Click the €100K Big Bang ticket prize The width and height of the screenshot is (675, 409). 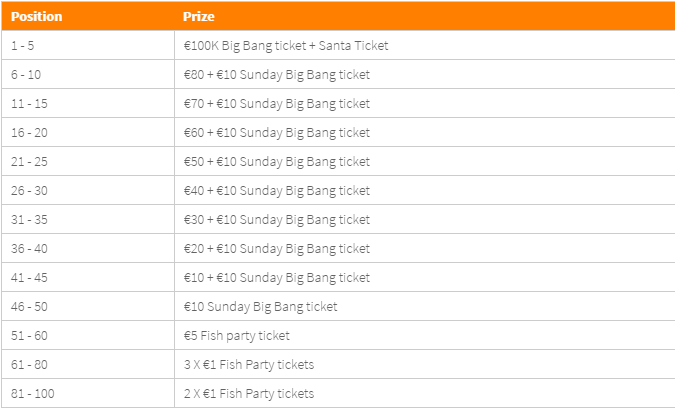pyautogui.click(x=286, y=45)
